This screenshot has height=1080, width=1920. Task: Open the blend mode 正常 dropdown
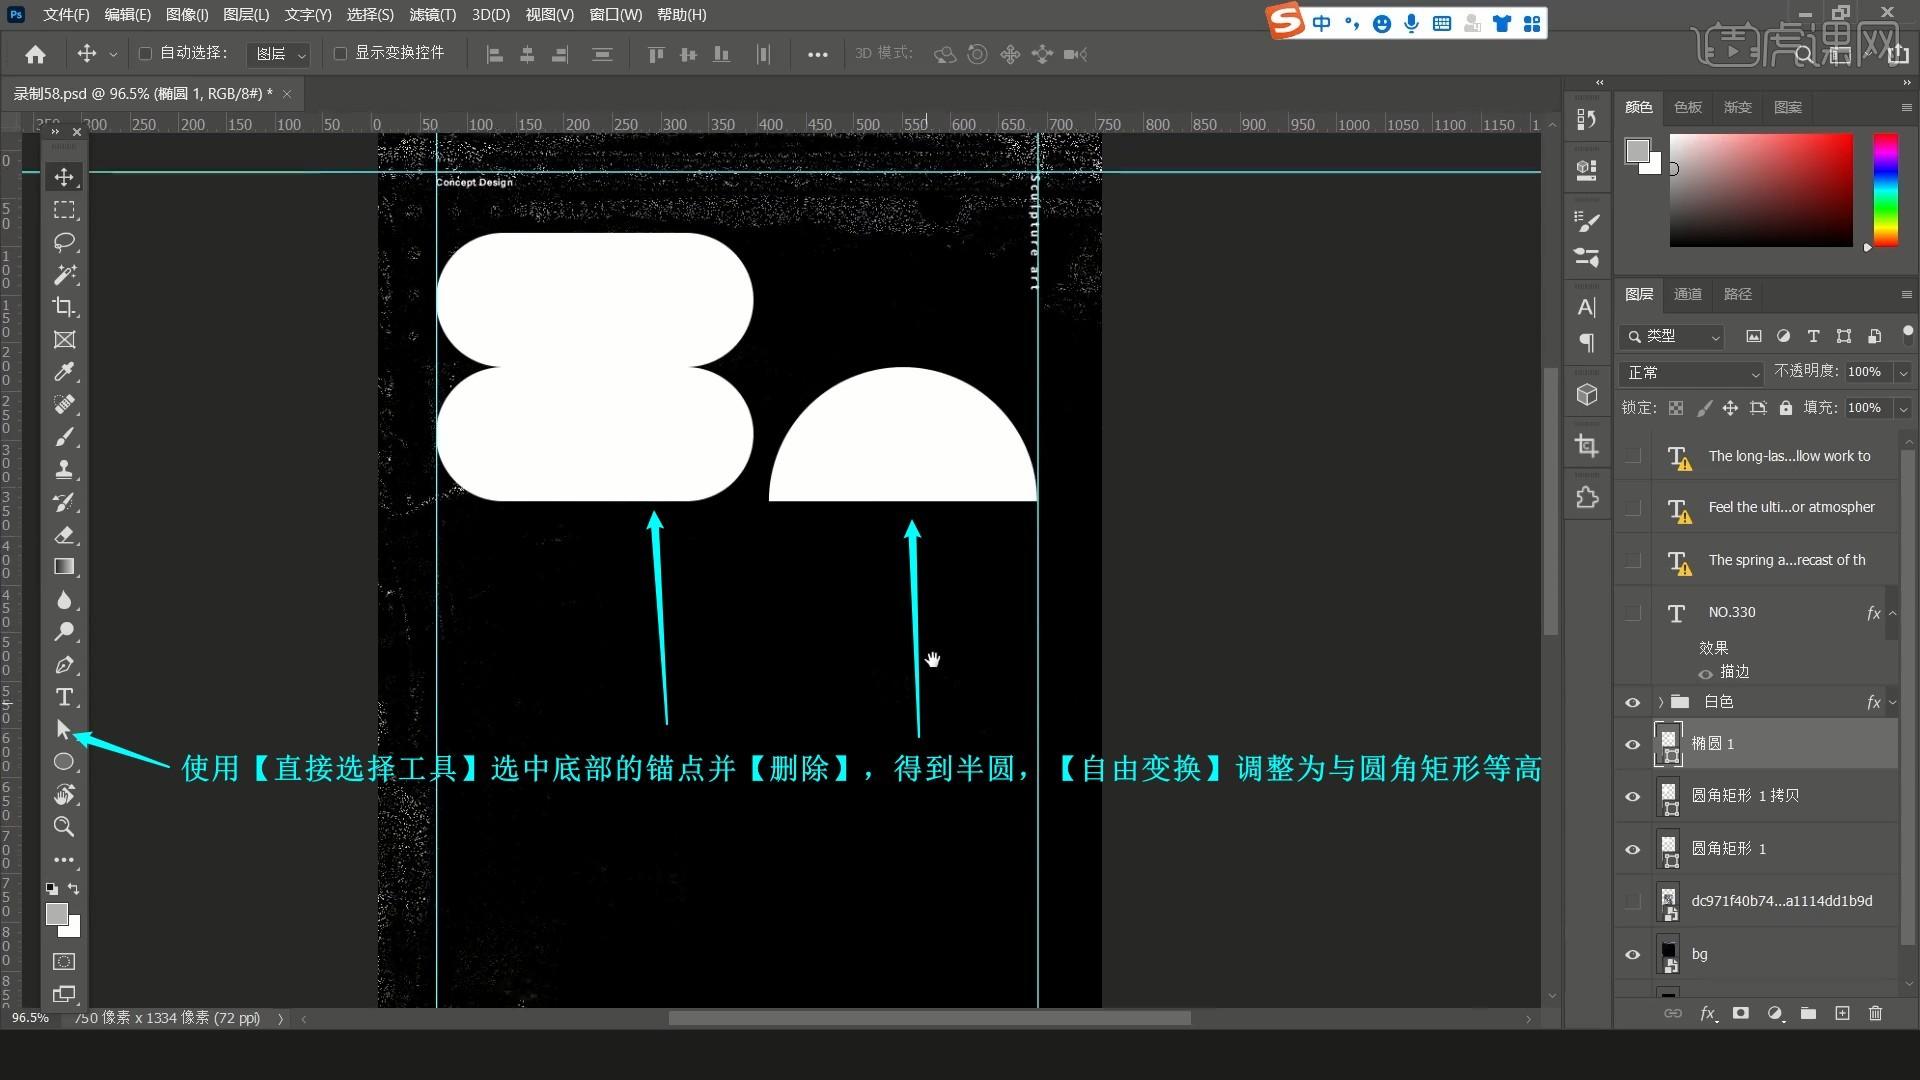[1690, 373]
